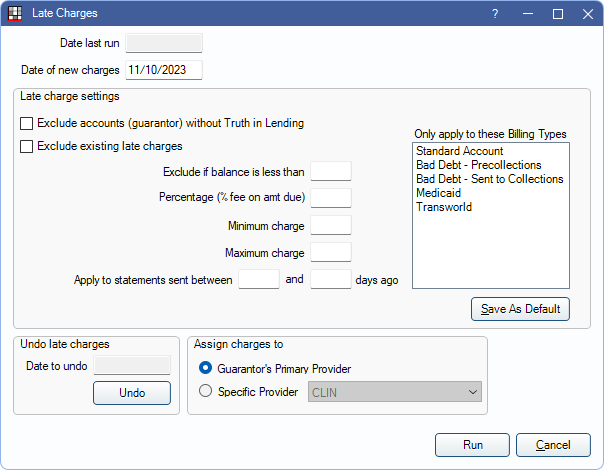Enable Exclude accounts without Truth in Lending
This screenshot has height=470, width=604.
coord(27,124)
